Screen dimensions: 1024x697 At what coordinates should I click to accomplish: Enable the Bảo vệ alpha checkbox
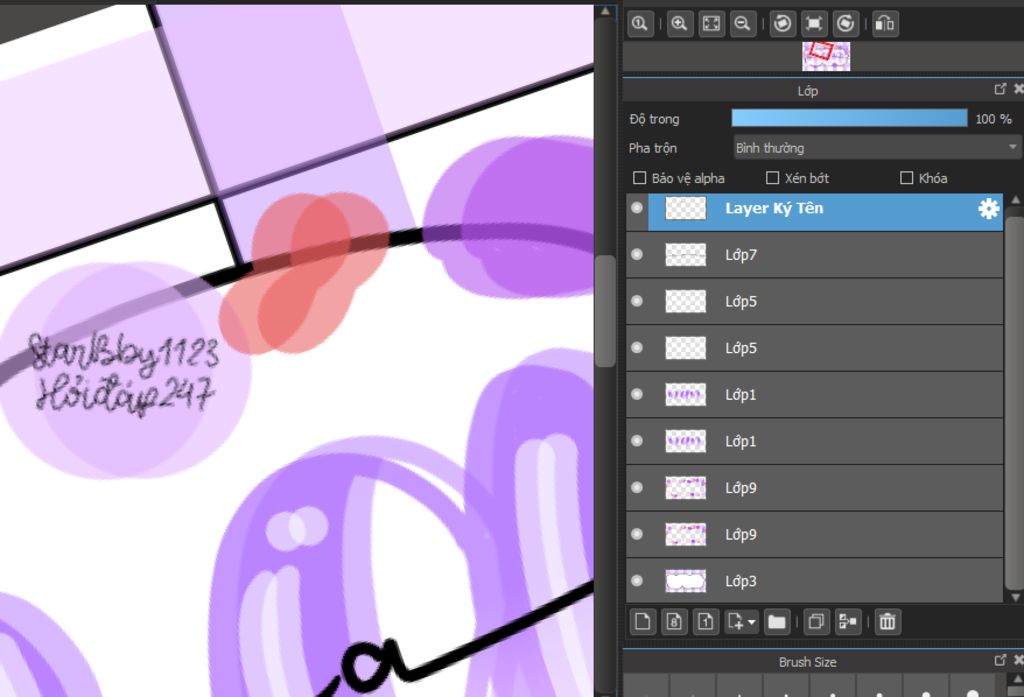click(640, 178)
